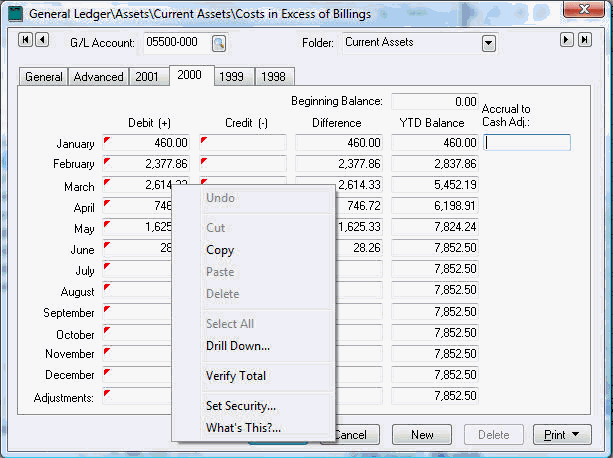Select the 2000 year tab
This screenshot has height=458, width=613.
(x=190, y=75)
